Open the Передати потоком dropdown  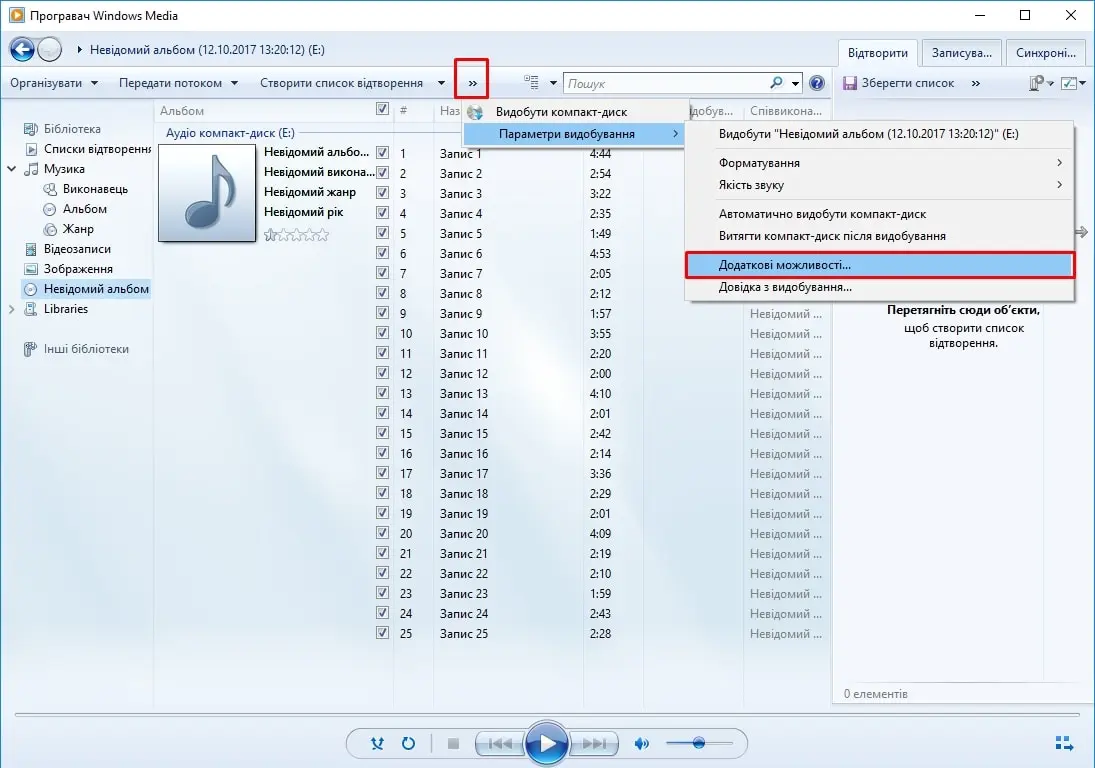tap(179, 83)
